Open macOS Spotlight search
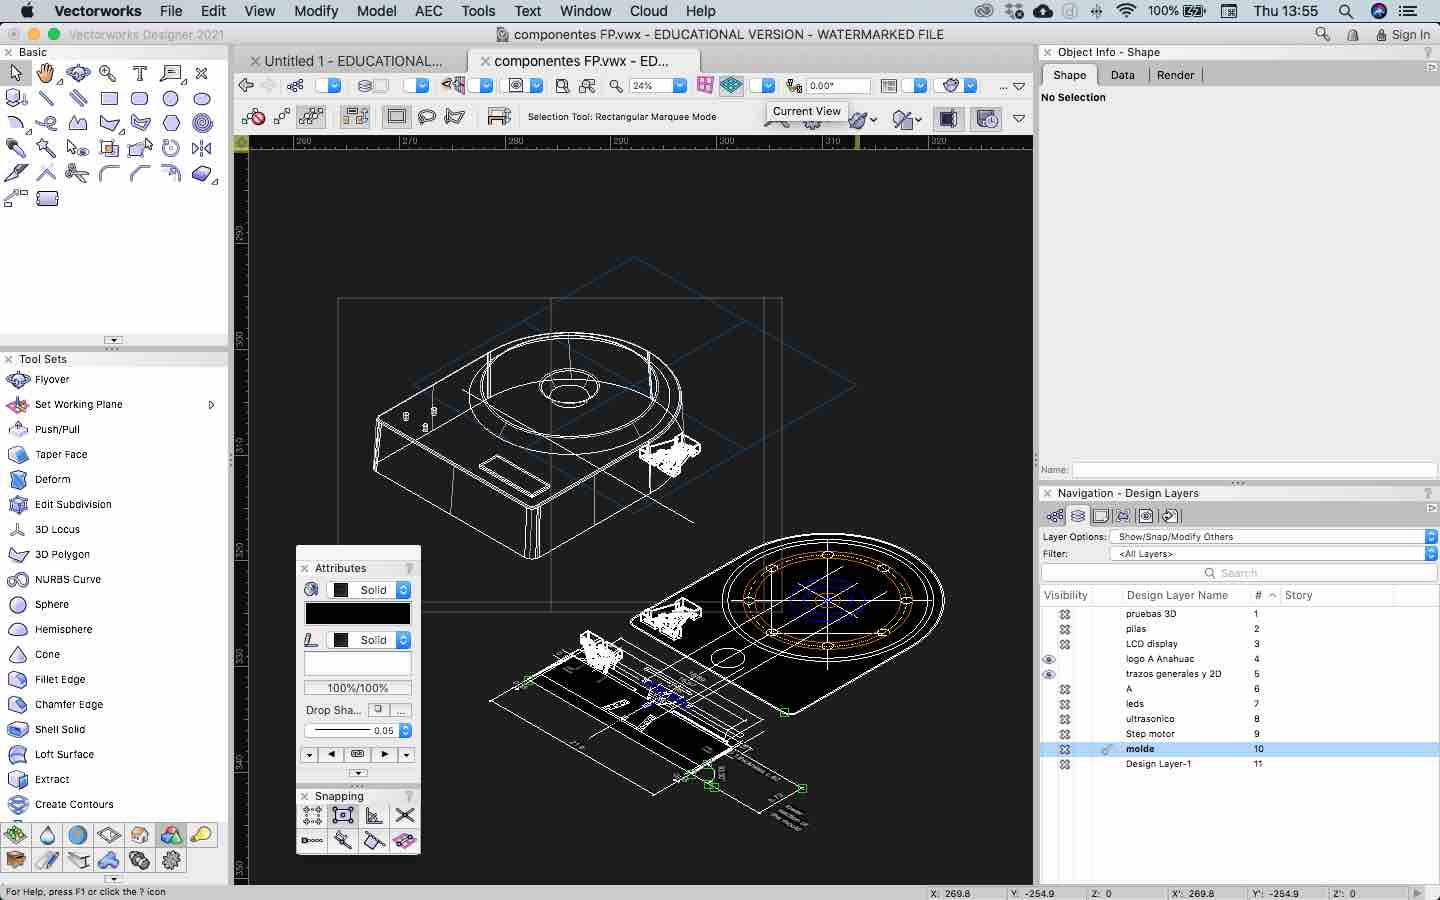Screen dimensions: 1440x900 [x=1346, y=11]
